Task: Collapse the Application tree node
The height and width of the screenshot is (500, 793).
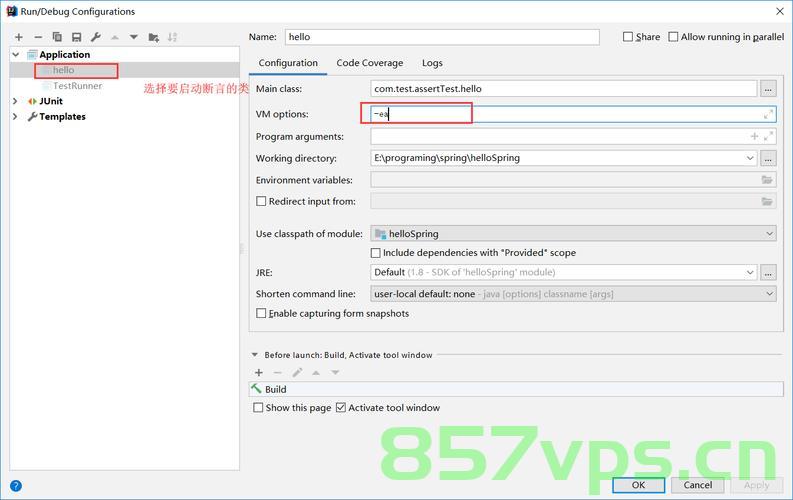Action: coord(16,55)
